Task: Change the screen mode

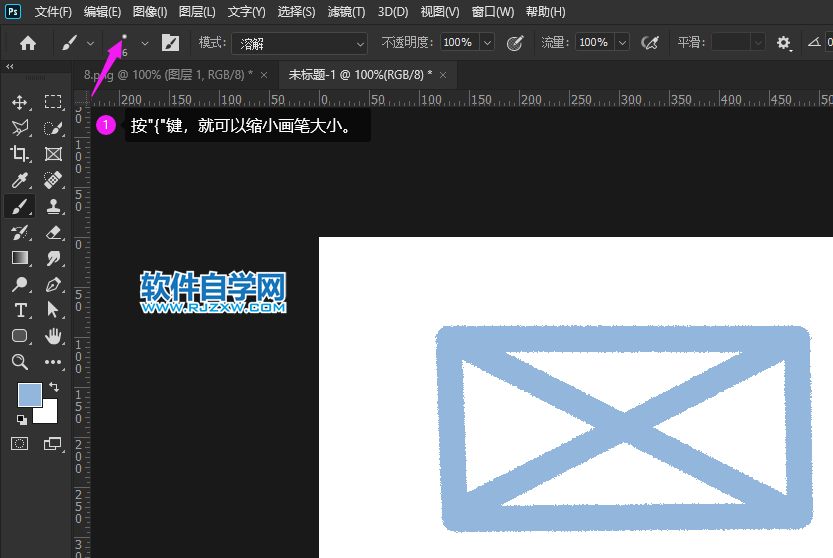Action: pos(52,444)
